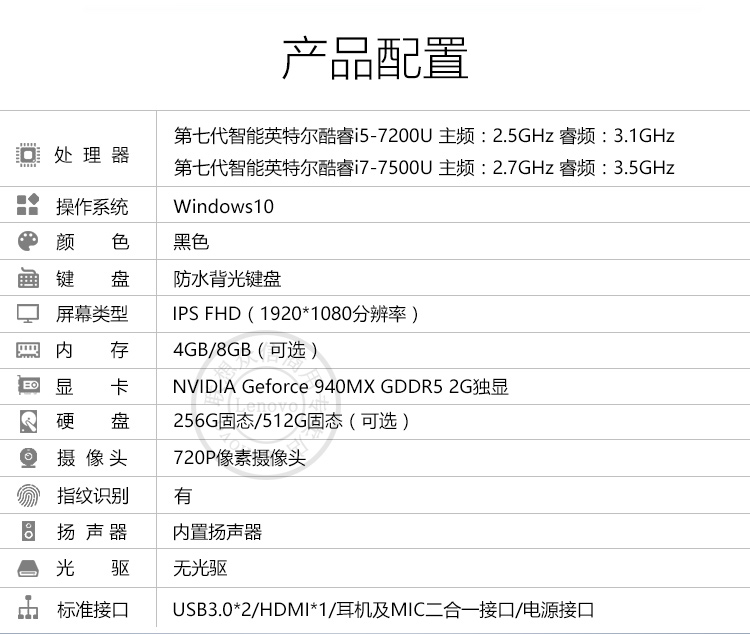Click the standard ports network icon
This screenshot has height=634, width=750.
[x=28, y=608]
